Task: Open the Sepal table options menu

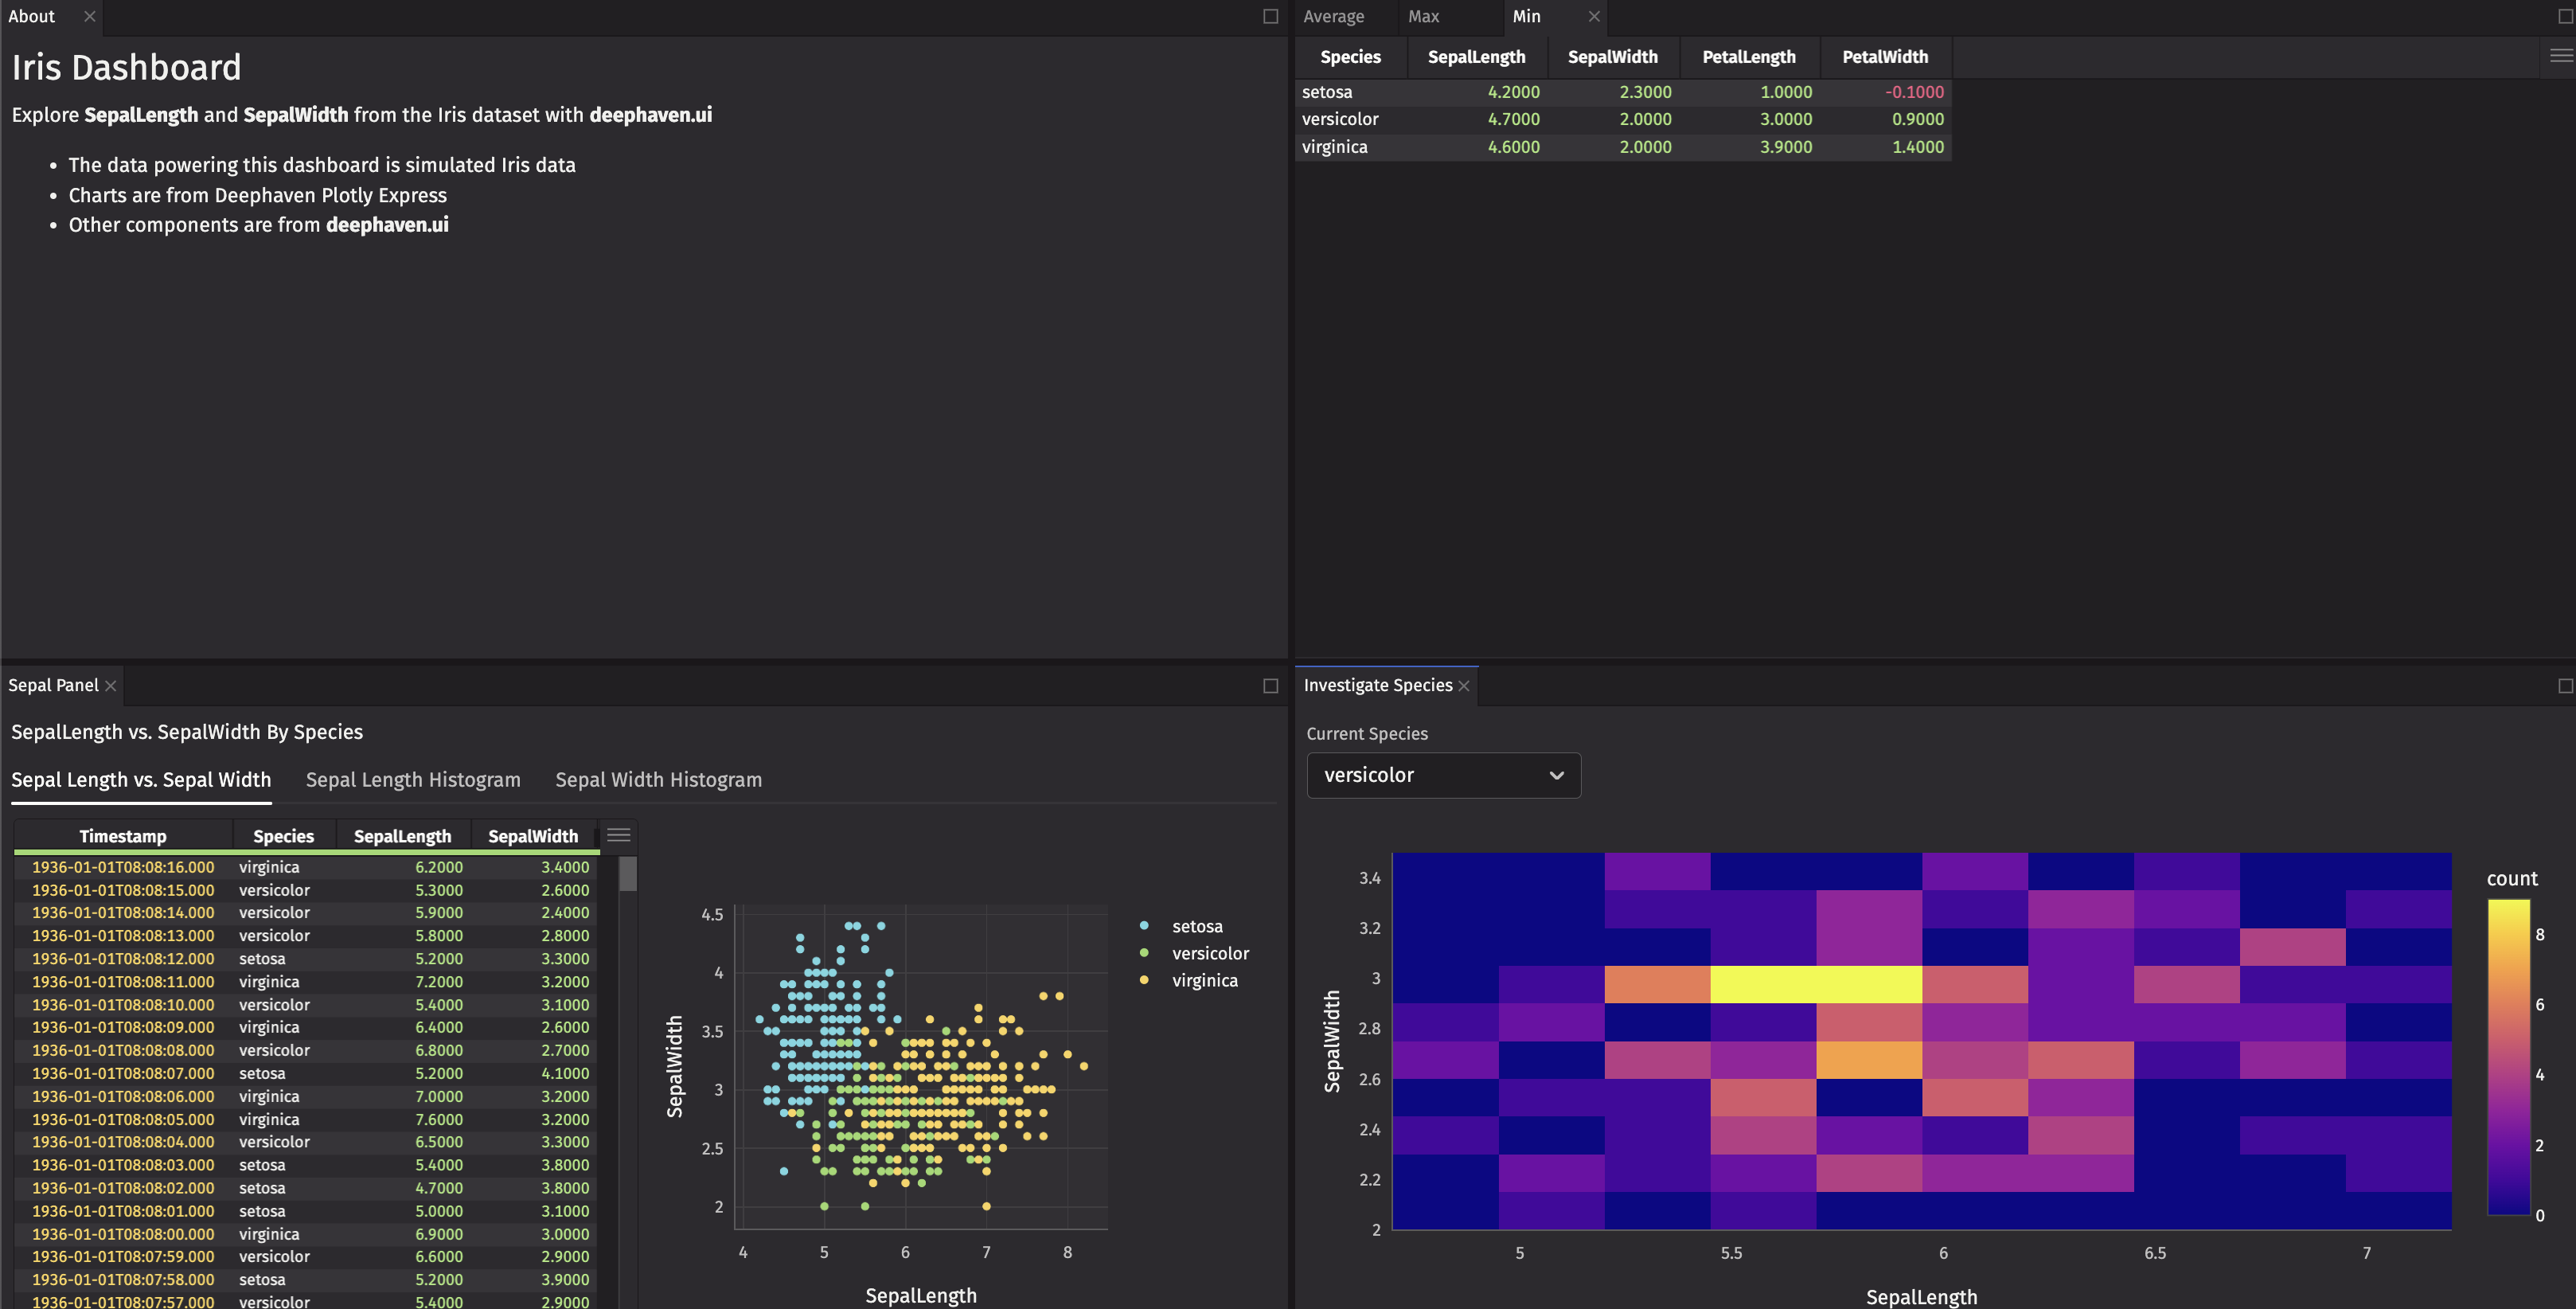Action: click(x=618, y=835)
